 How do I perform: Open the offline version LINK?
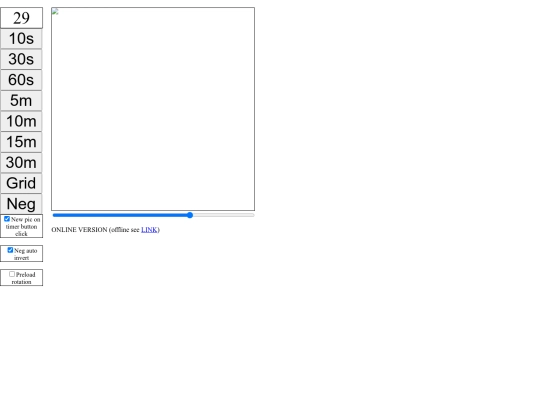[x=149, y=230]
